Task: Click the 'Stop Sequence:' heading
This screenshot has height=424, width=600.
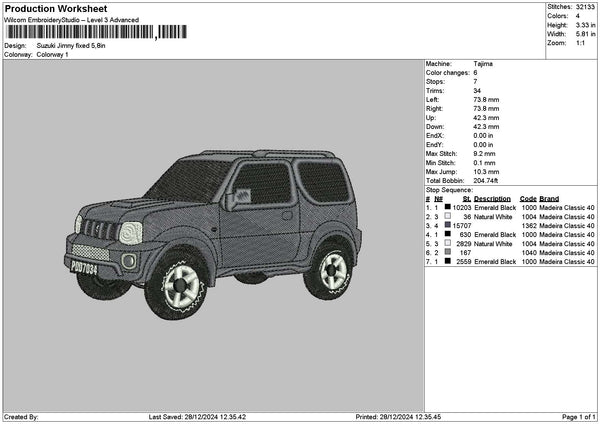Action: 449,190
